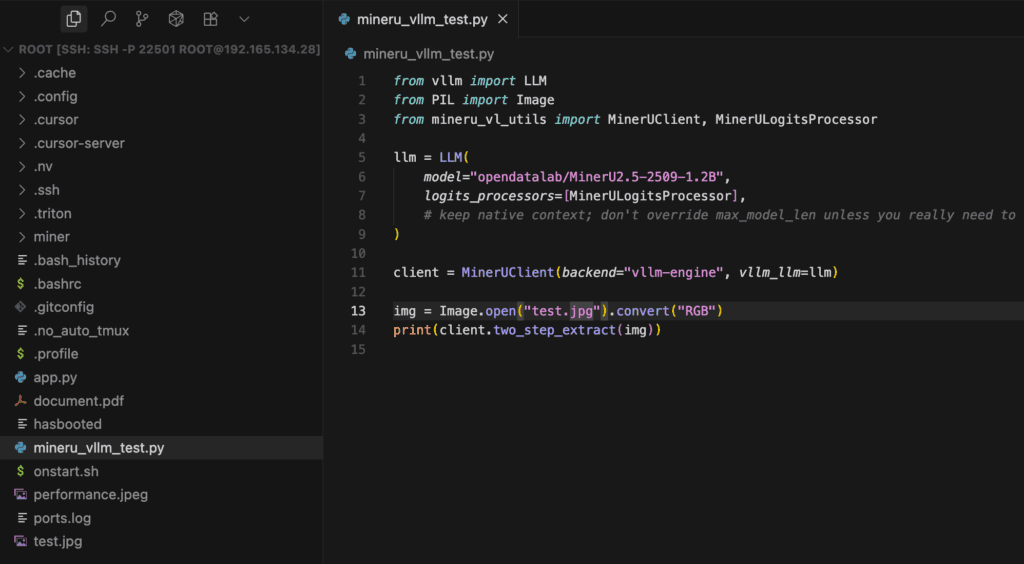Screen dimensions: 1024x564
Task: Open the Source Control view icon
Action: point(142,19)
